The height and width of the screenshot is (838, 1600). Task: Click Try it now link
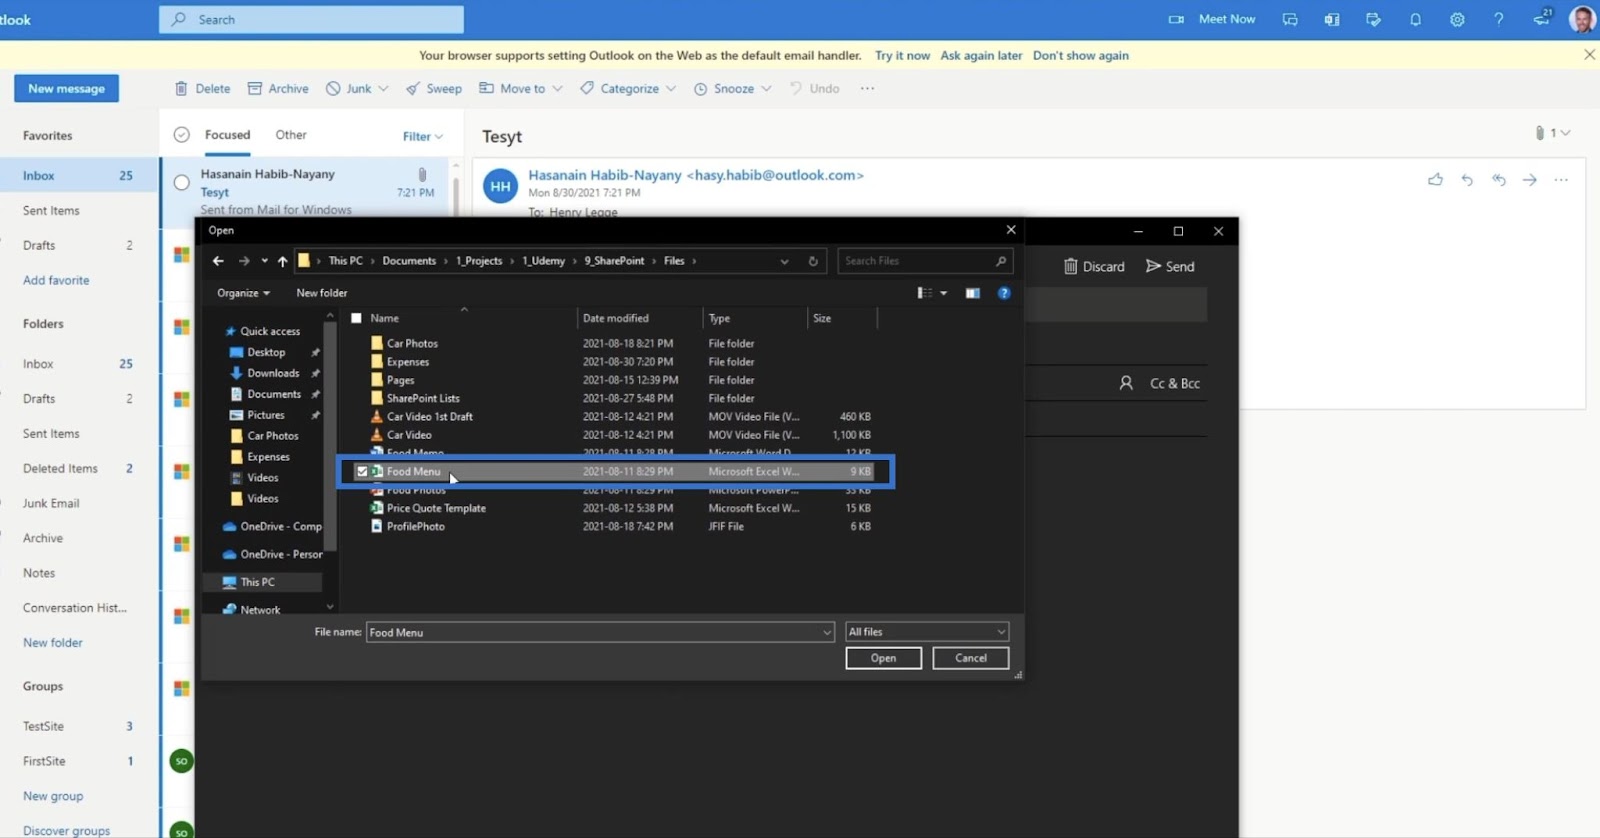[x=902, y=55]
